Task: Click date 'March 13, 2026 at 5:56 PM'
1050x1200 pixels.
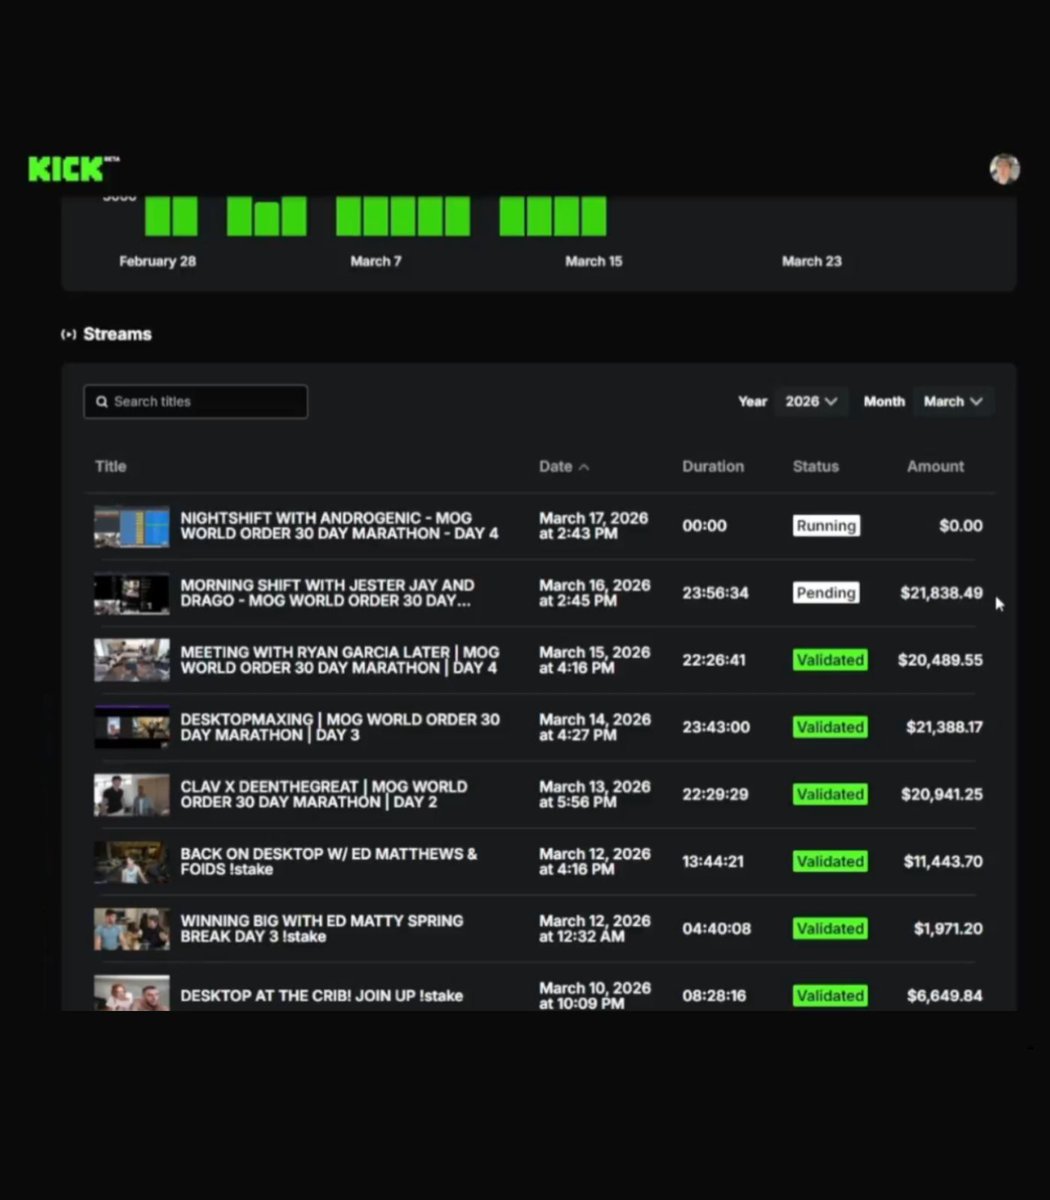Action: coord(594,794)
